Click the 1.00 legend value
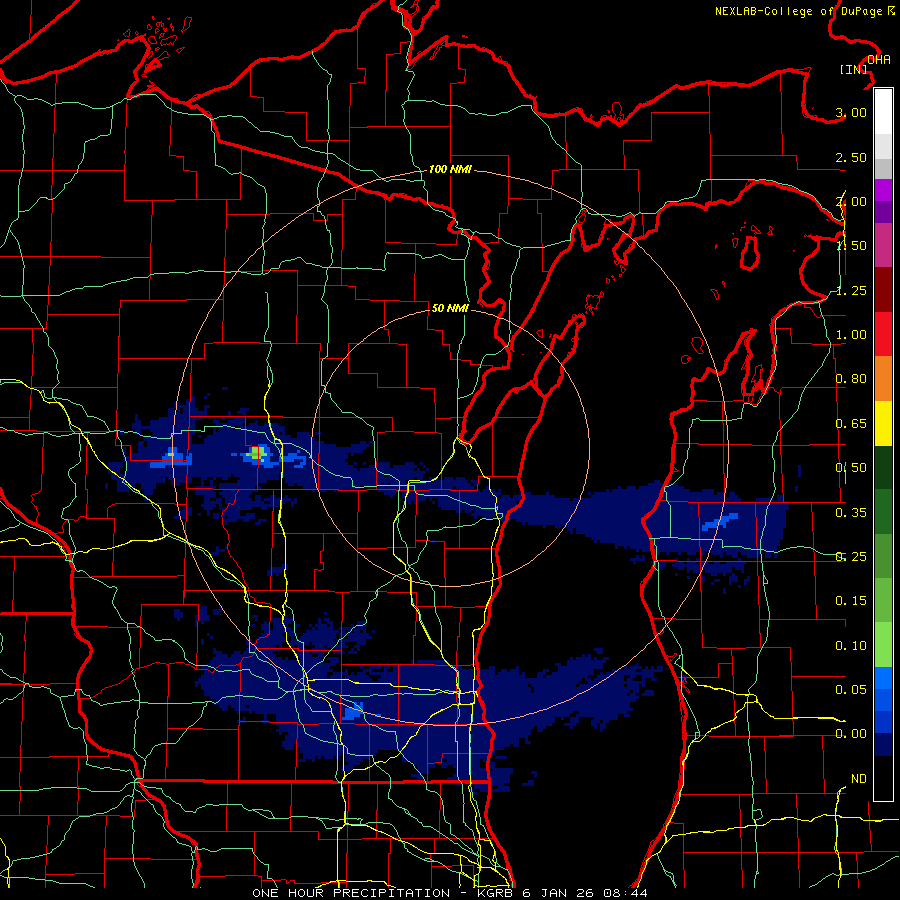 click(851, 335)
